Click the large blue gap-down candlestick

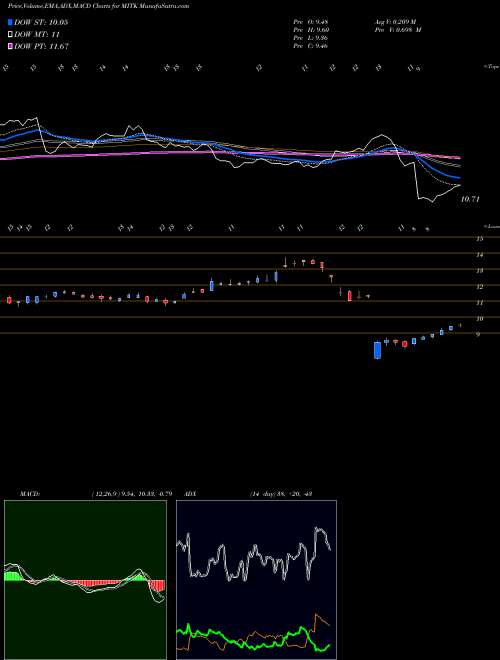[377, 350]
